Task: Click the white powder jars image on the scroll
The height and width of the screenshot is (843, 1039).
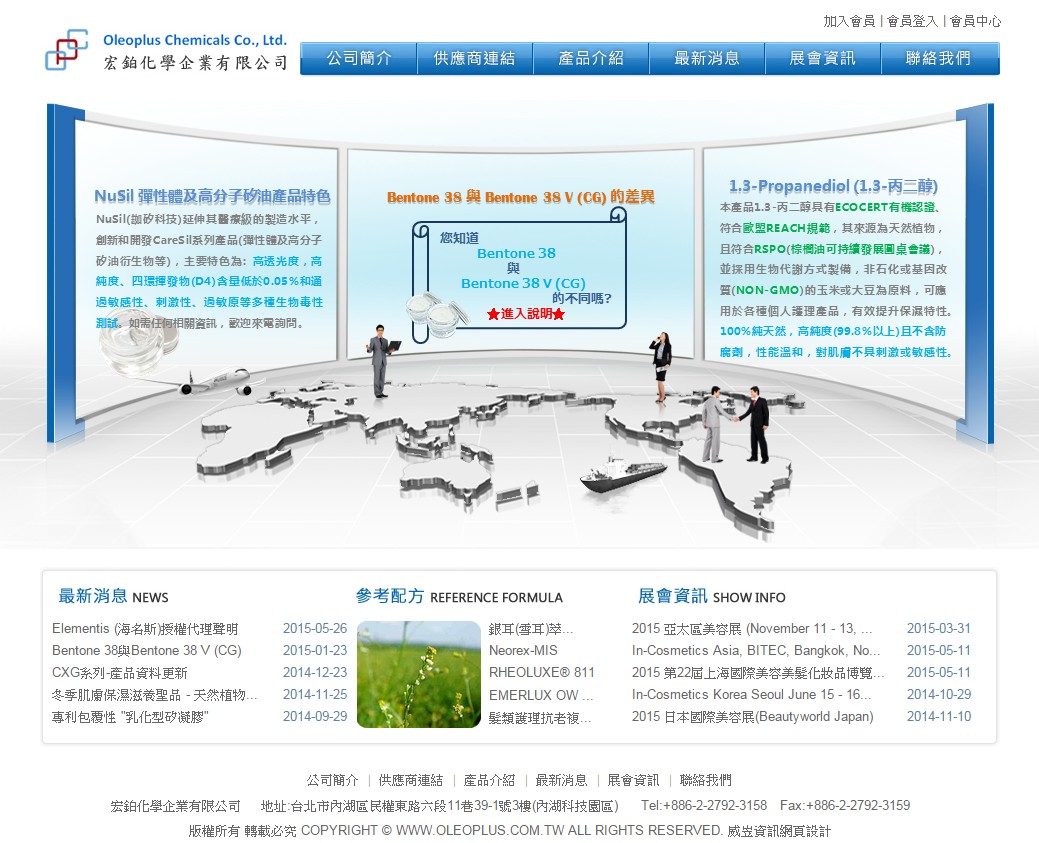Action: tap(437, 315)
